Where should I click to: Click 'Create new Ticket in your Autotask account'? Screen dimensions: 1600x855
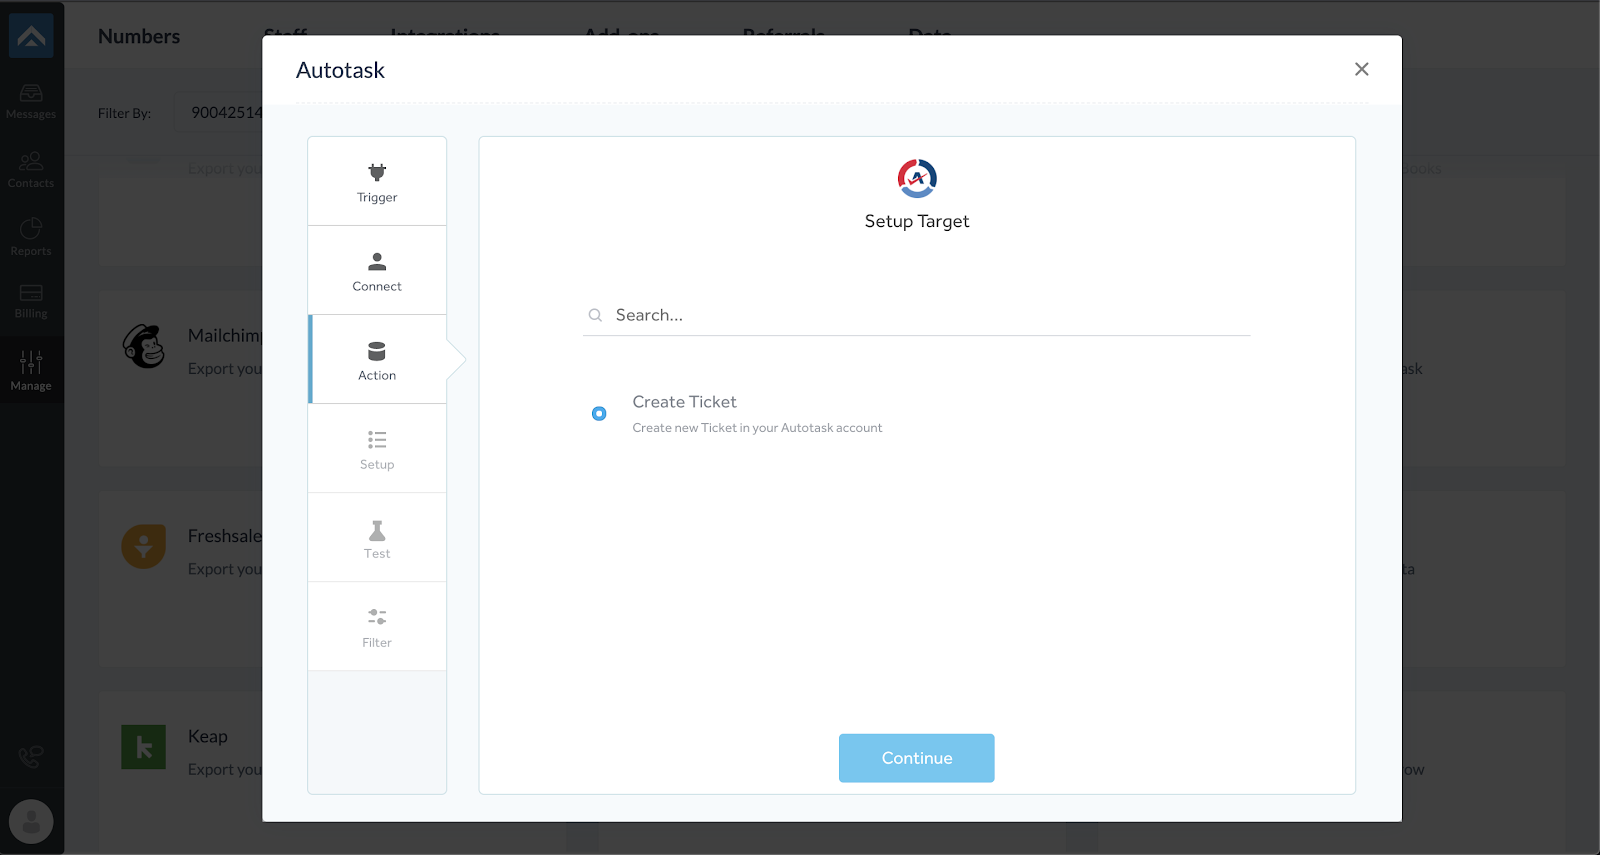pyautogui.click(x=757, y=428)
